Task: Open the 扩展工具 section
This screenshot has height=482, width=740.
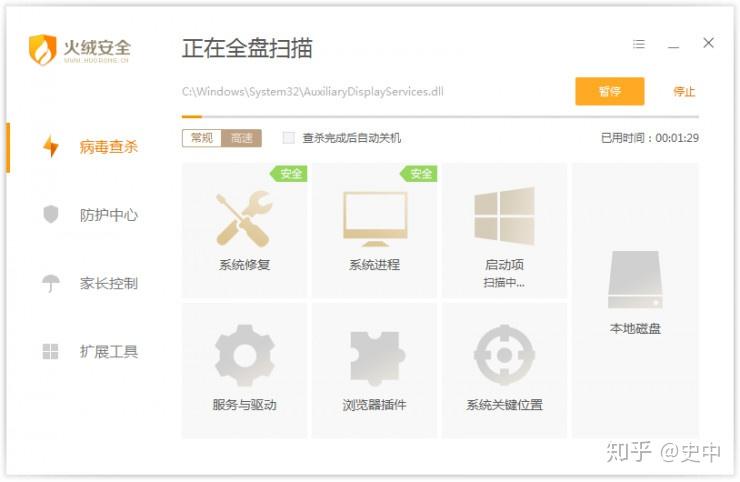Action: [x=109, y=352]
